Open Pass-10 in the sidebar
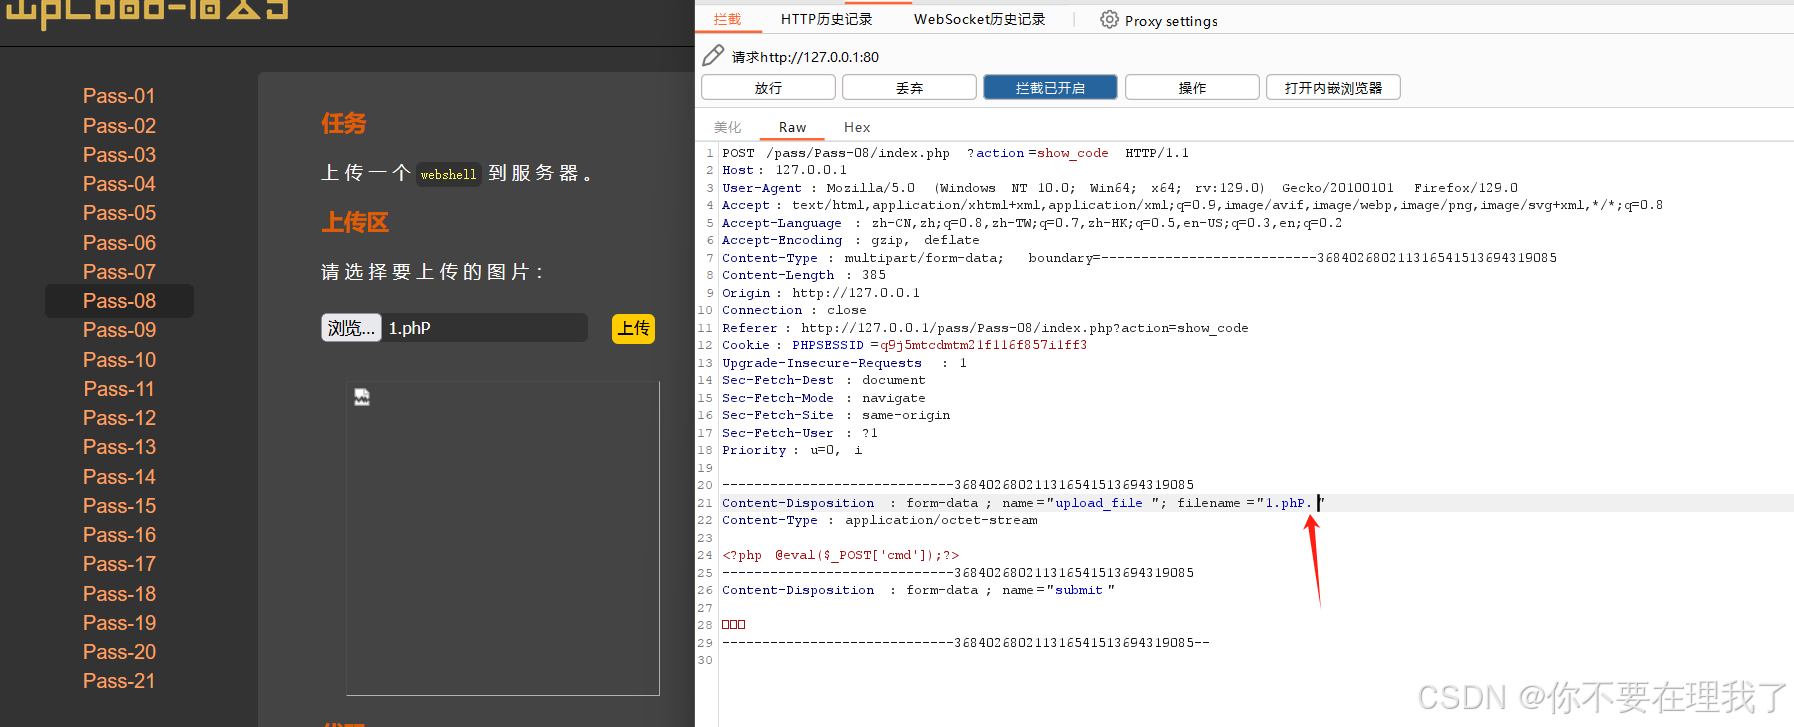This screenshot has height=727, width=1794. [119, 360]
